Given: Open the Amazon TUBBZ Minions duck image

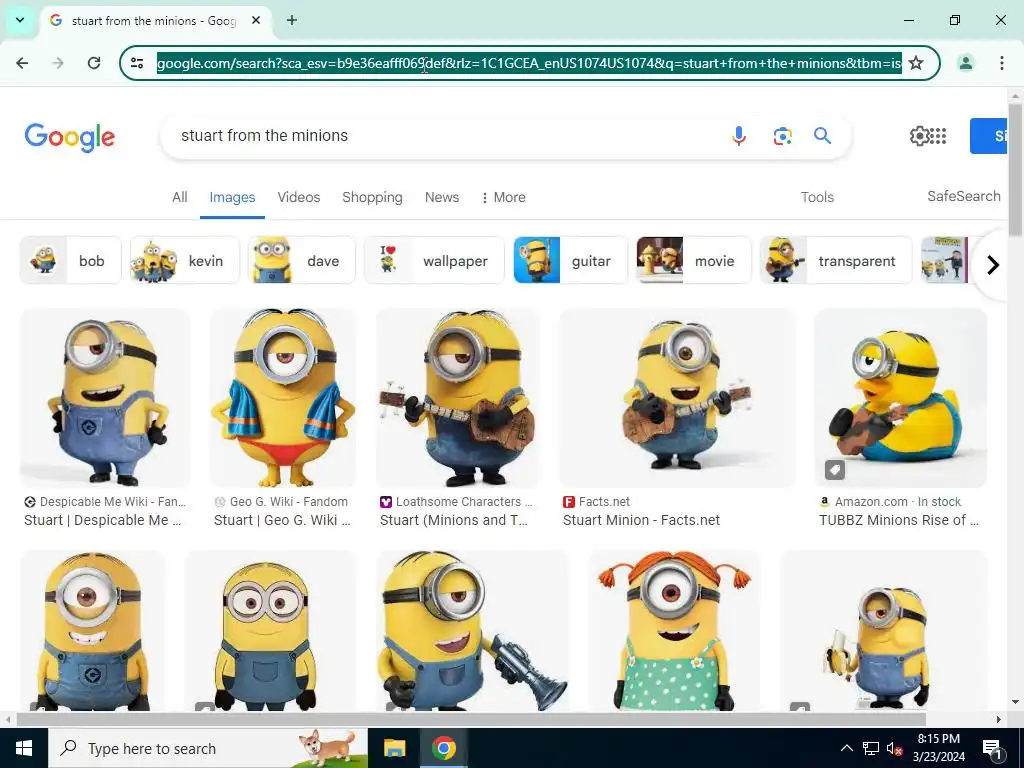Looking at the screenshot, I should (x=901, y=398).
